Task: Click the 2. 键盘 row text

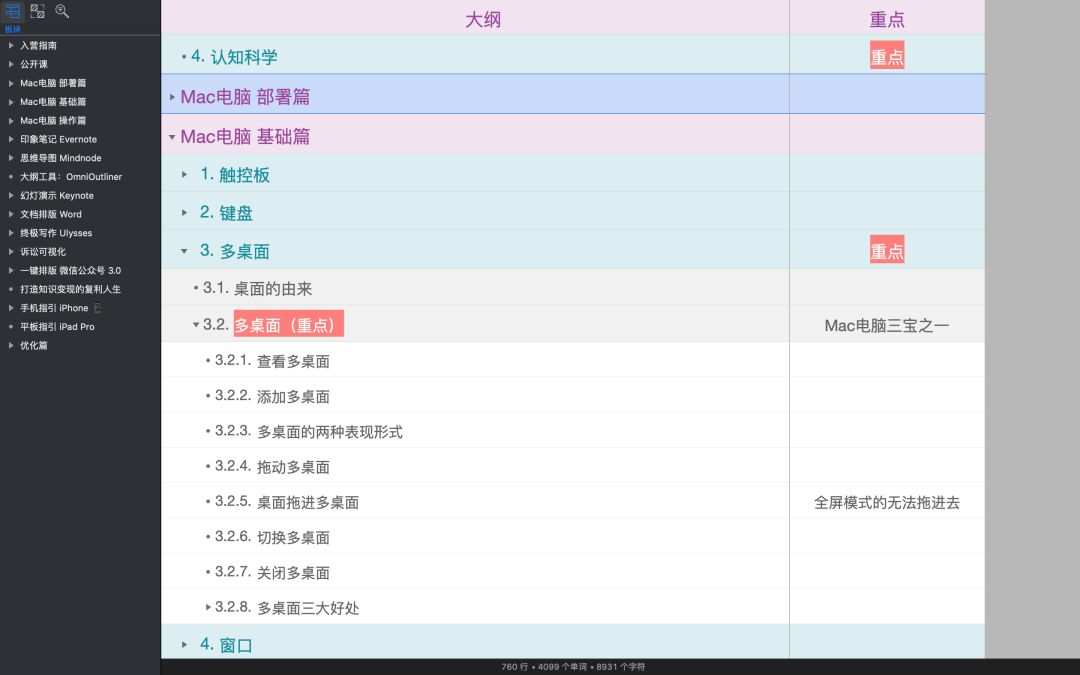Action: click(x=226, y=213)
